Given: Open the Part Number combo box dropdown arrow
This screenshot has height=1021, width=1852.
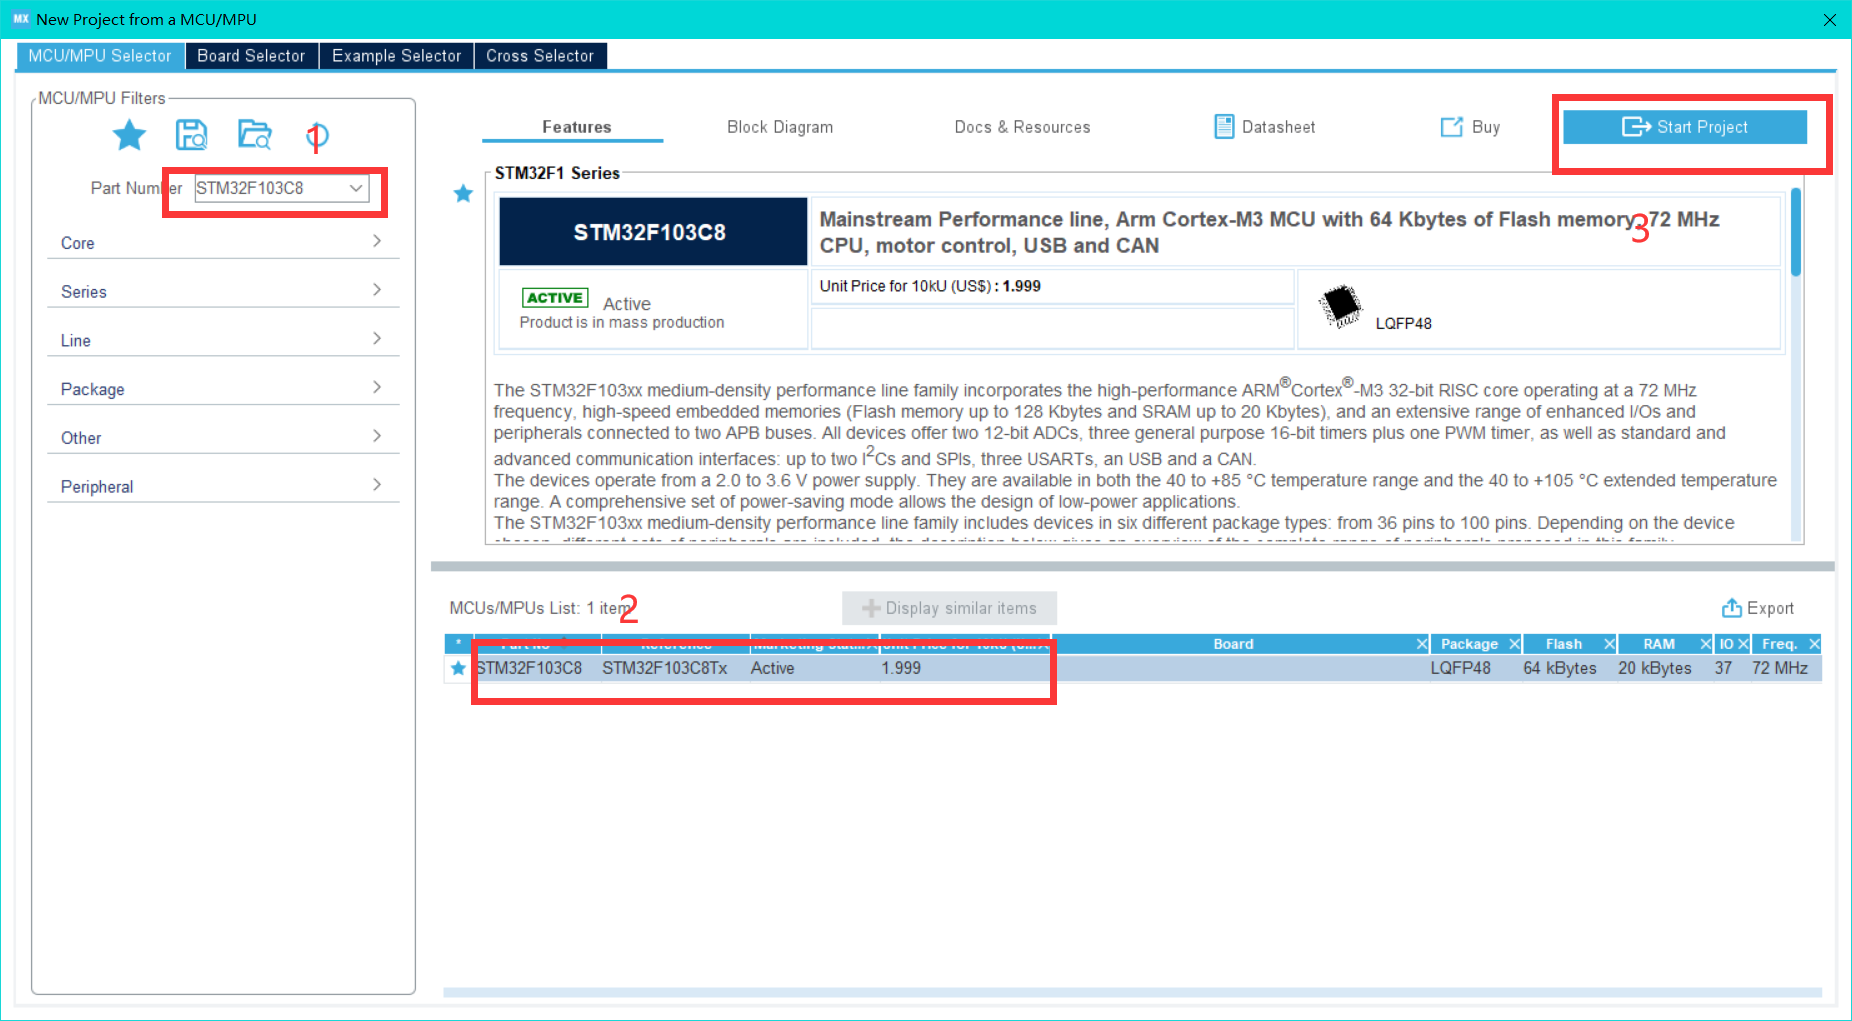Looking at the screenshot, I should (x=356, y=188).
